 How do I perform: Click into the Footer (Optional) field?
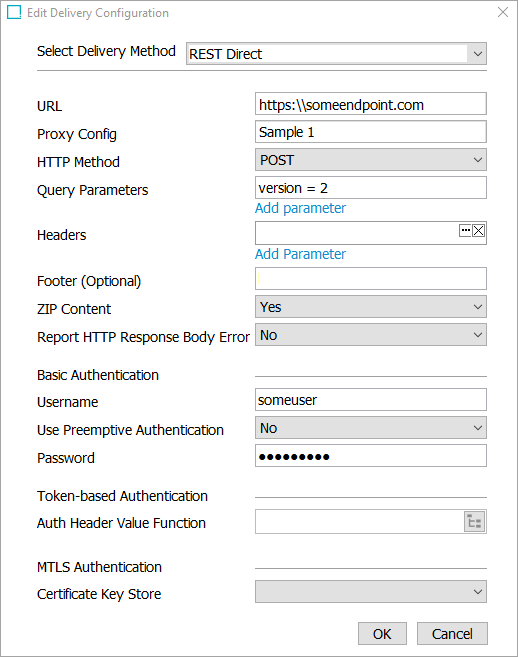pyautogui.click(x=370, y=279)
